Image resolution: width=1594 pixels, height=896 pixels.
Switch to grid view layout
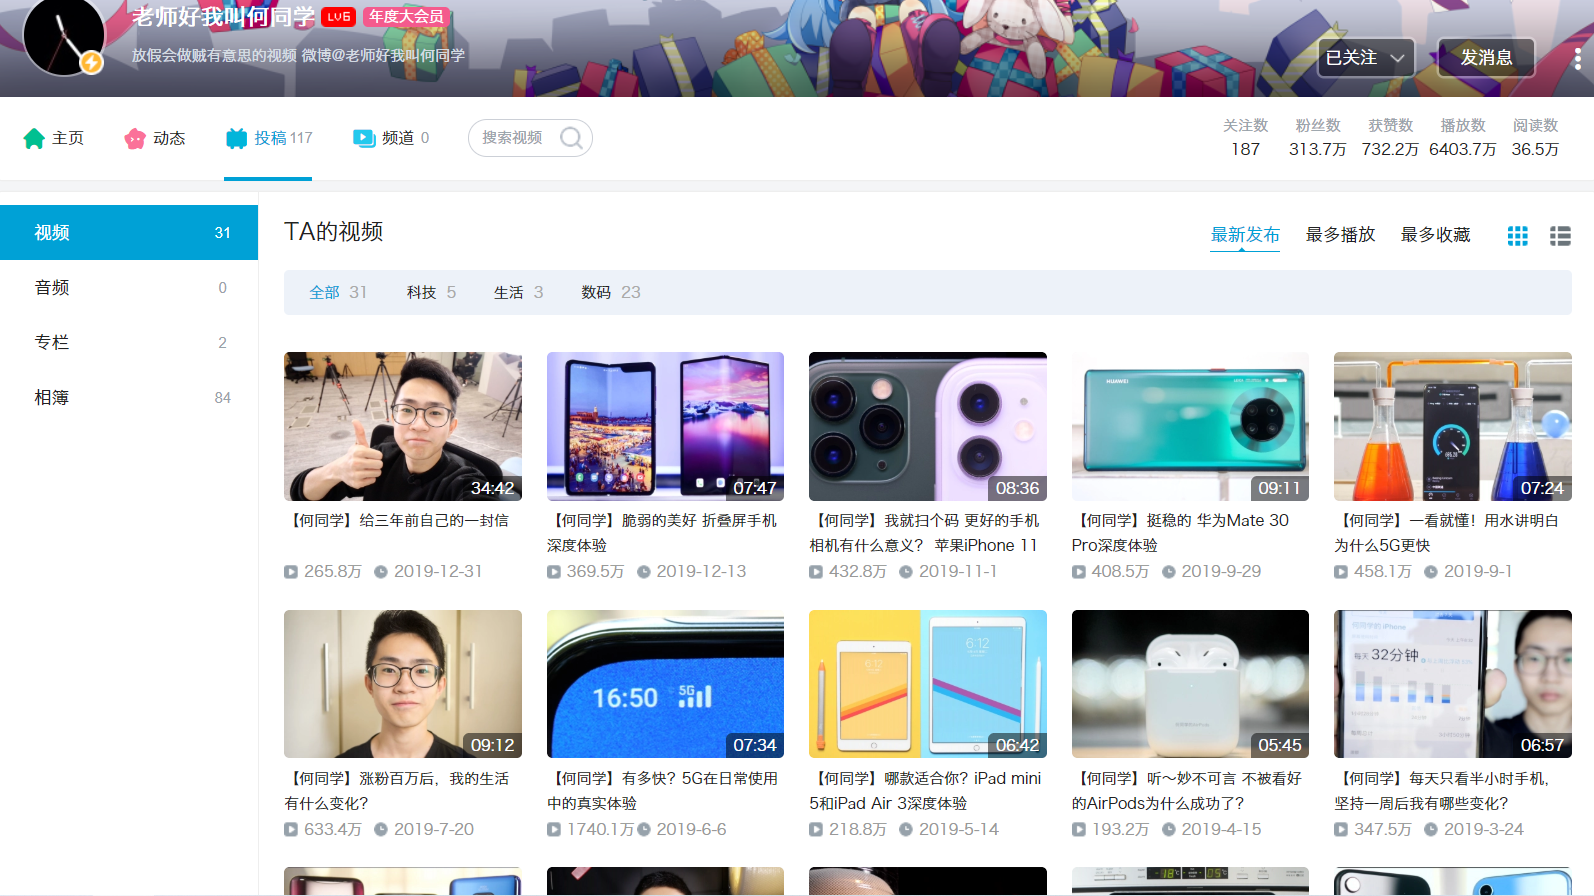[1518, 236]
